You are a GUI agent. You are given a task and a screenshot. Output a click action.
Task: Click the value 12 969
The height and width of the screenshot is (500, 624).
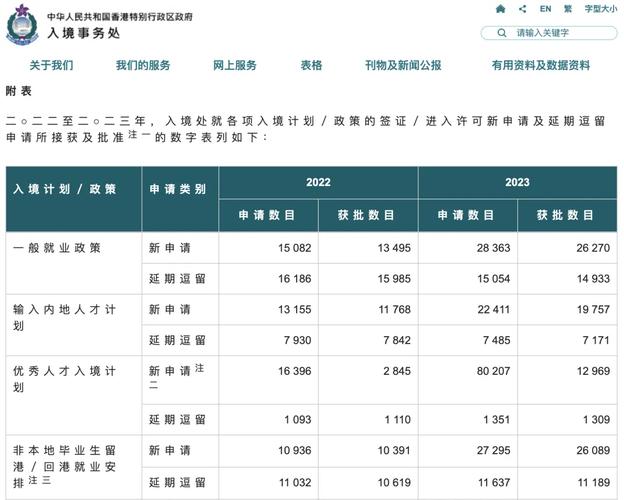coord(593,371)
